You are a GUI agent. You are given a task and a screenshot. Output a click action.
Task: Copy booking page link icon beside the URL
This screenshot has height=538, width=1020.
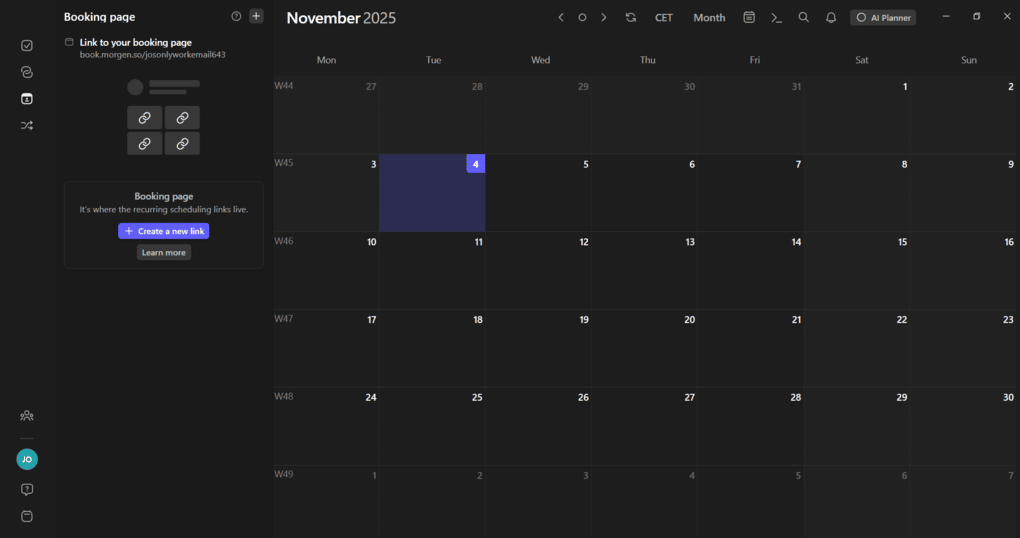(69, 42)
